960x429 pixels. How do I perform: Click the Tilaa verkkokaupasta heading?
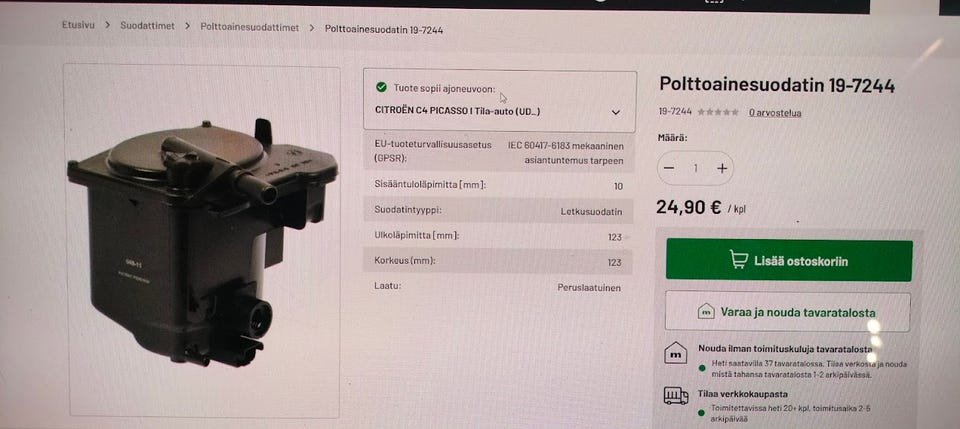[x=743, y=394]
